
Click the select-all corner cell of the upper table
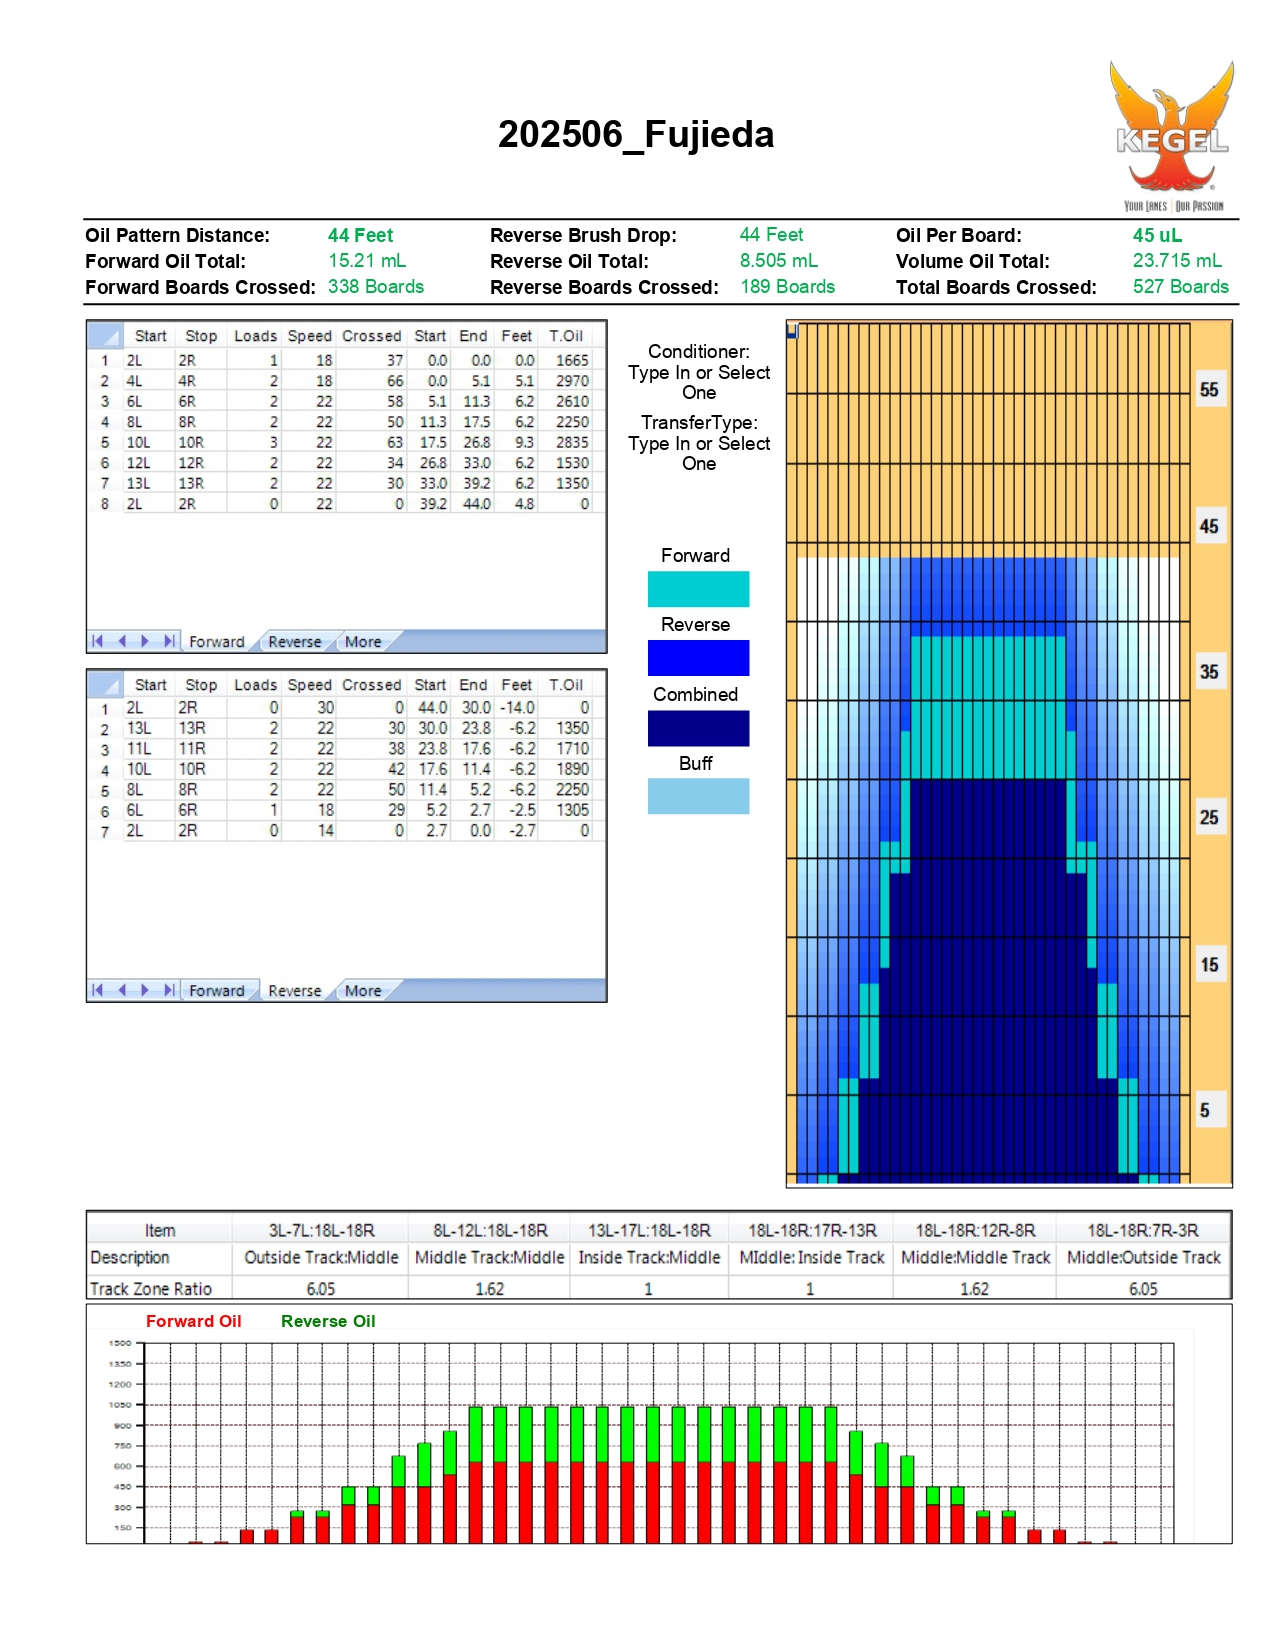tap(105, 336)
